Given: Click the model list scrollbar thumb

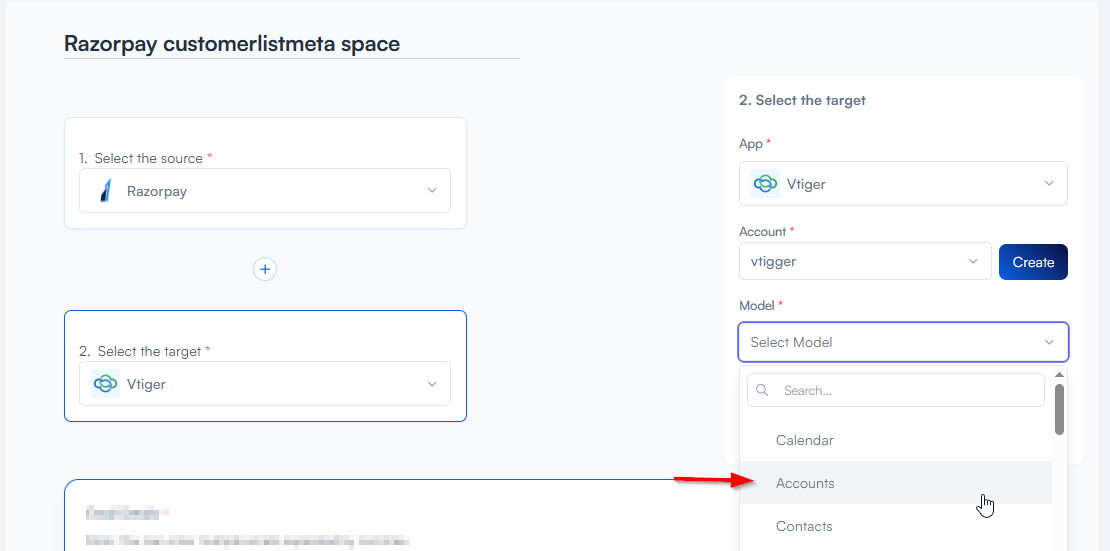Looking at the screenshot, I should (x=1059, y=408).
